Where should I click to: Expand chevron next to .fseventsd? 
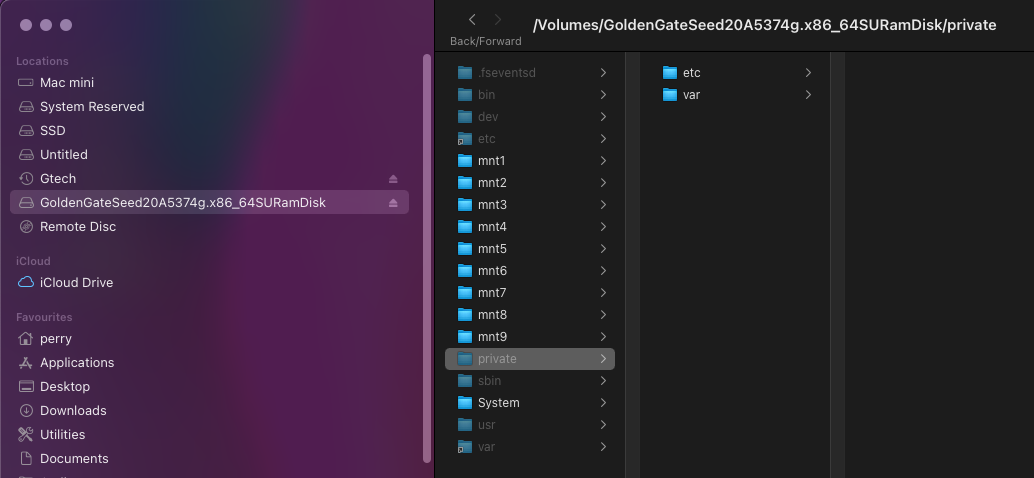[x=603, y=73]
